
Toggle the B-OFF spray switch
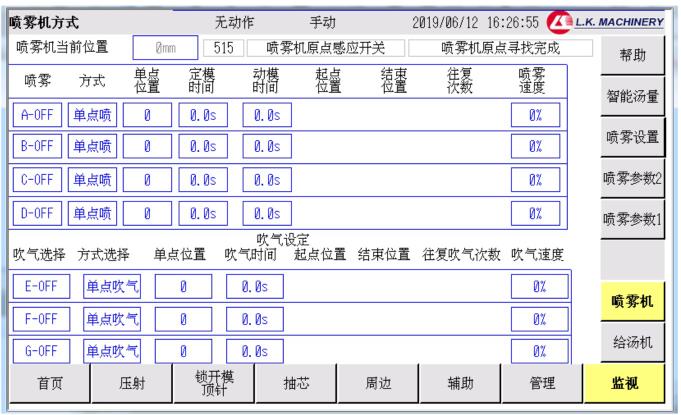(x=37, y=146)
